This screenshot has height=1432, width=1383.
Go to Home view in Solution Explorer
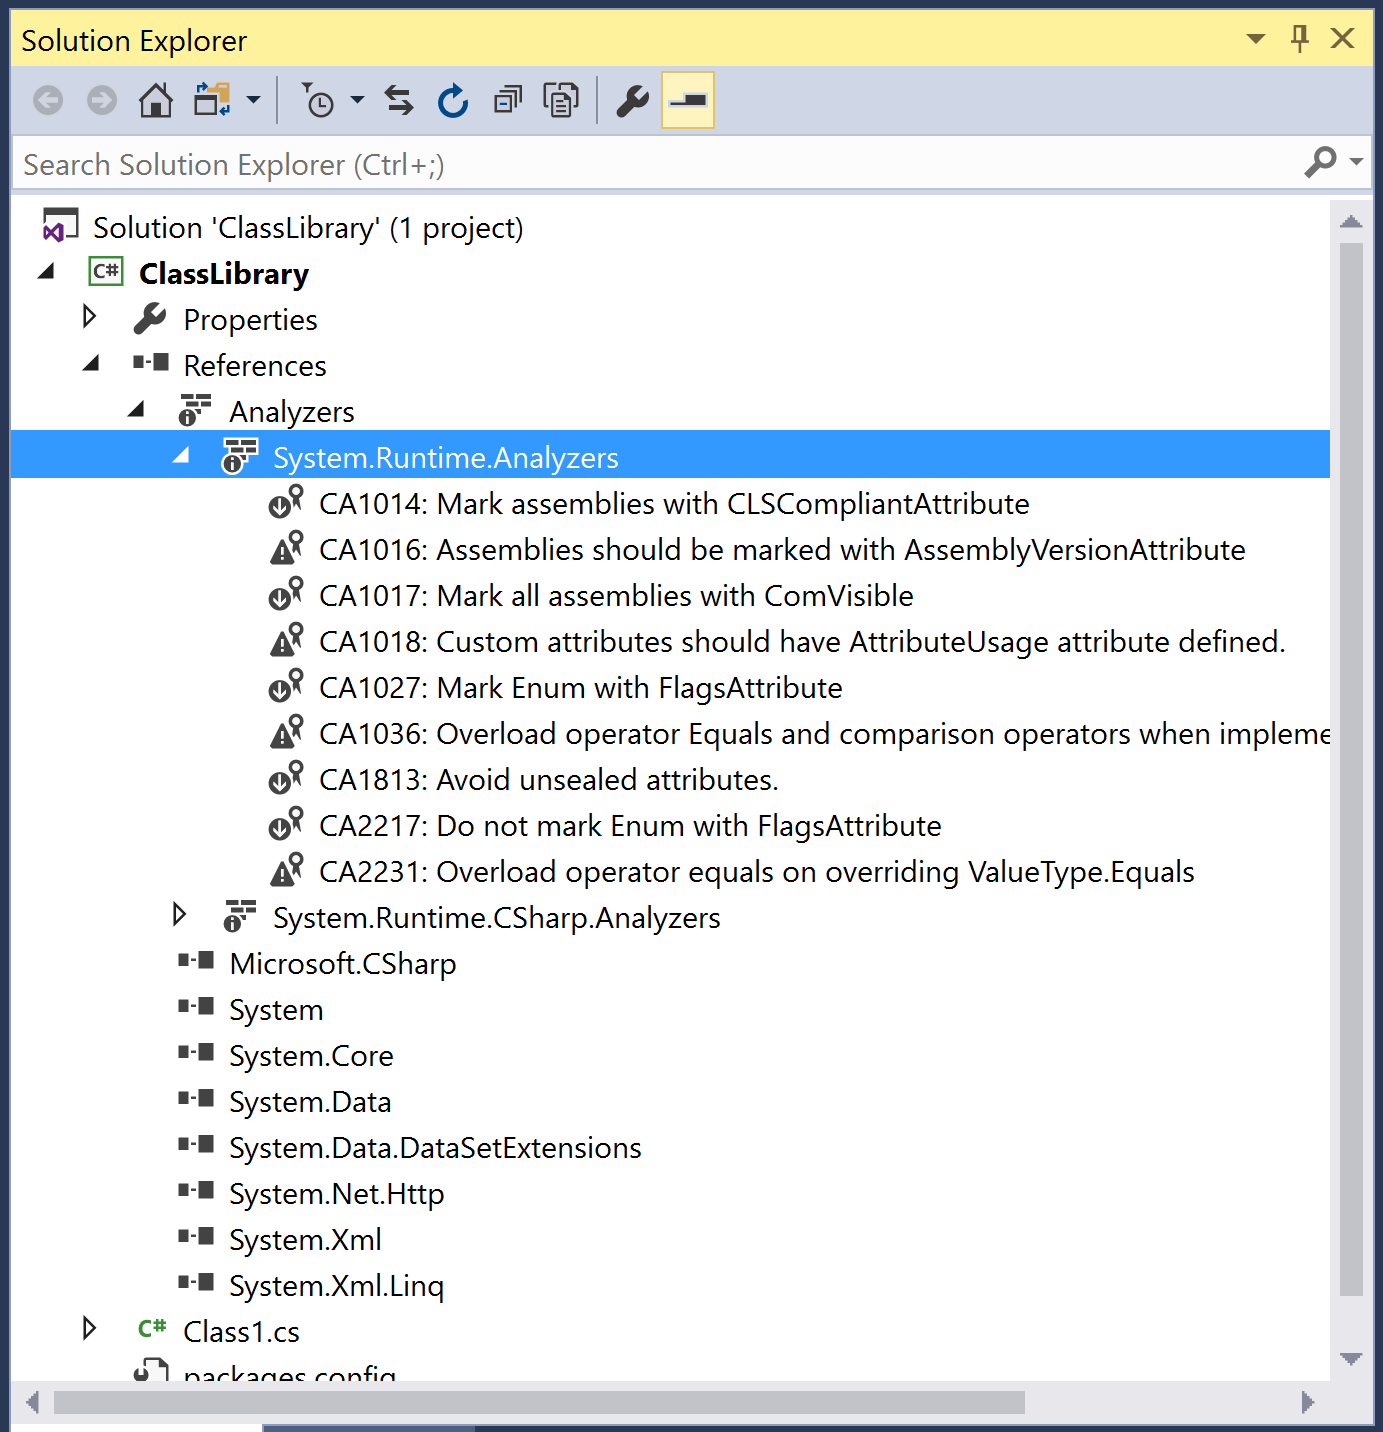pos(155,100)
